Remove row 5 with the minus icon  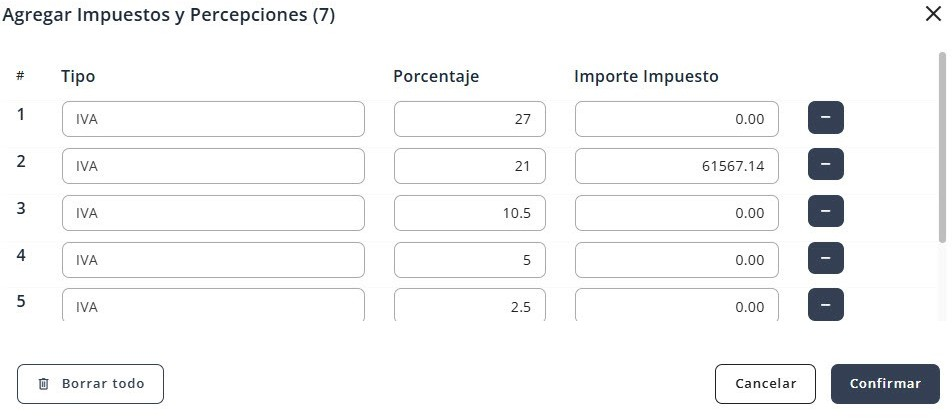[x=825, y=304]
